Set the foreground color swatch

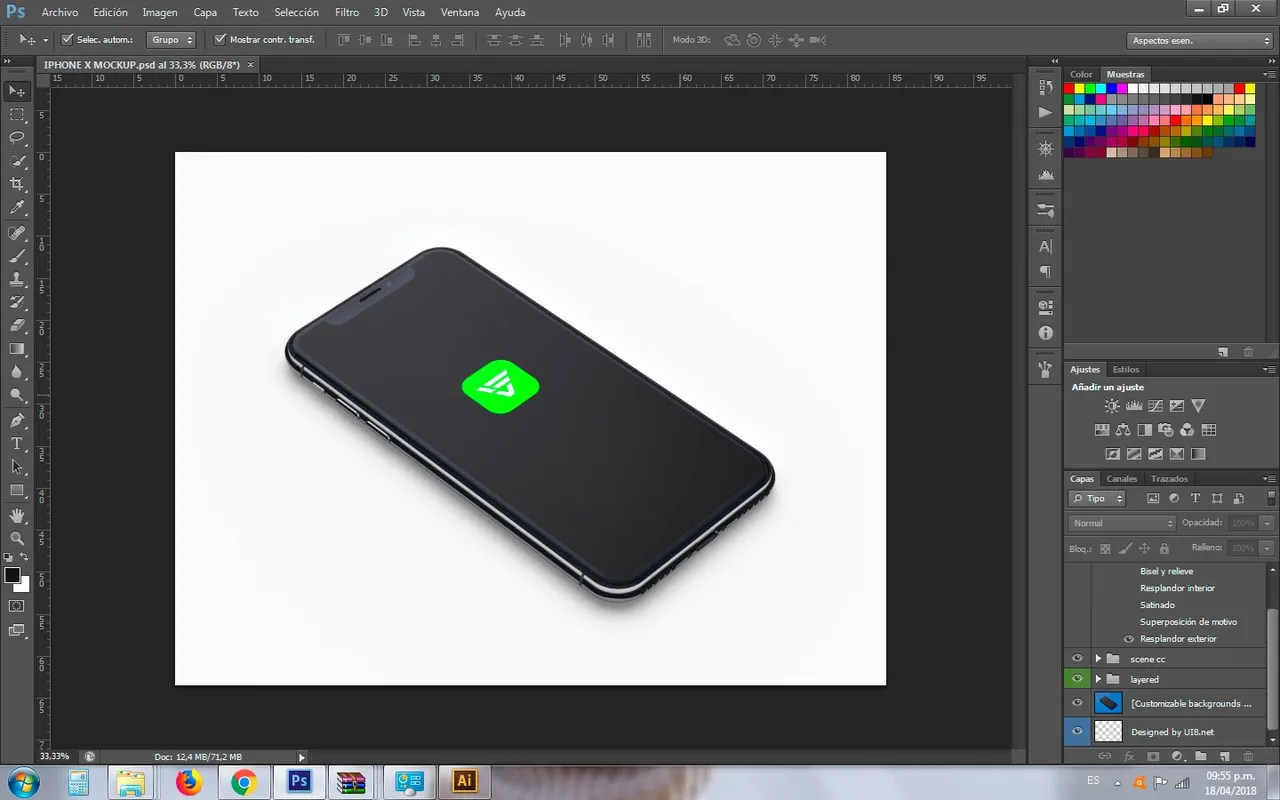(x=12, y=575)
